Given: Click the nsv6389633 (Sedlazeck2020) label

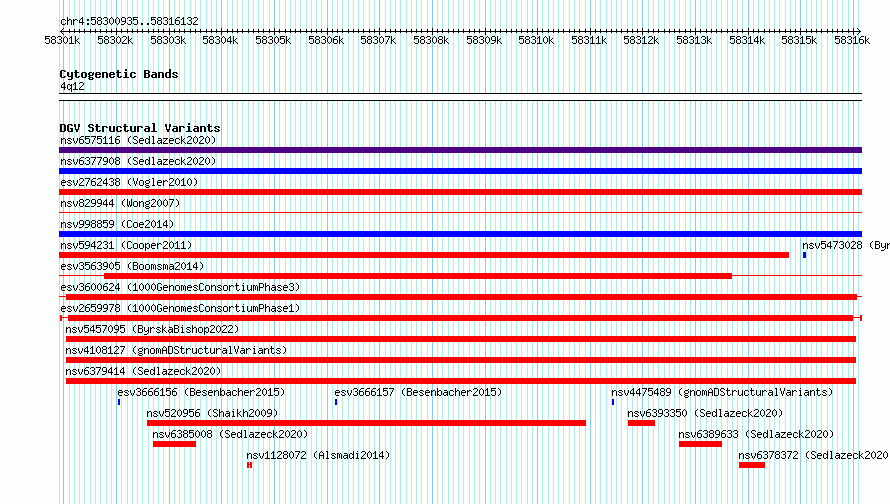Looking at the screenshot, I should coord(756,434).
